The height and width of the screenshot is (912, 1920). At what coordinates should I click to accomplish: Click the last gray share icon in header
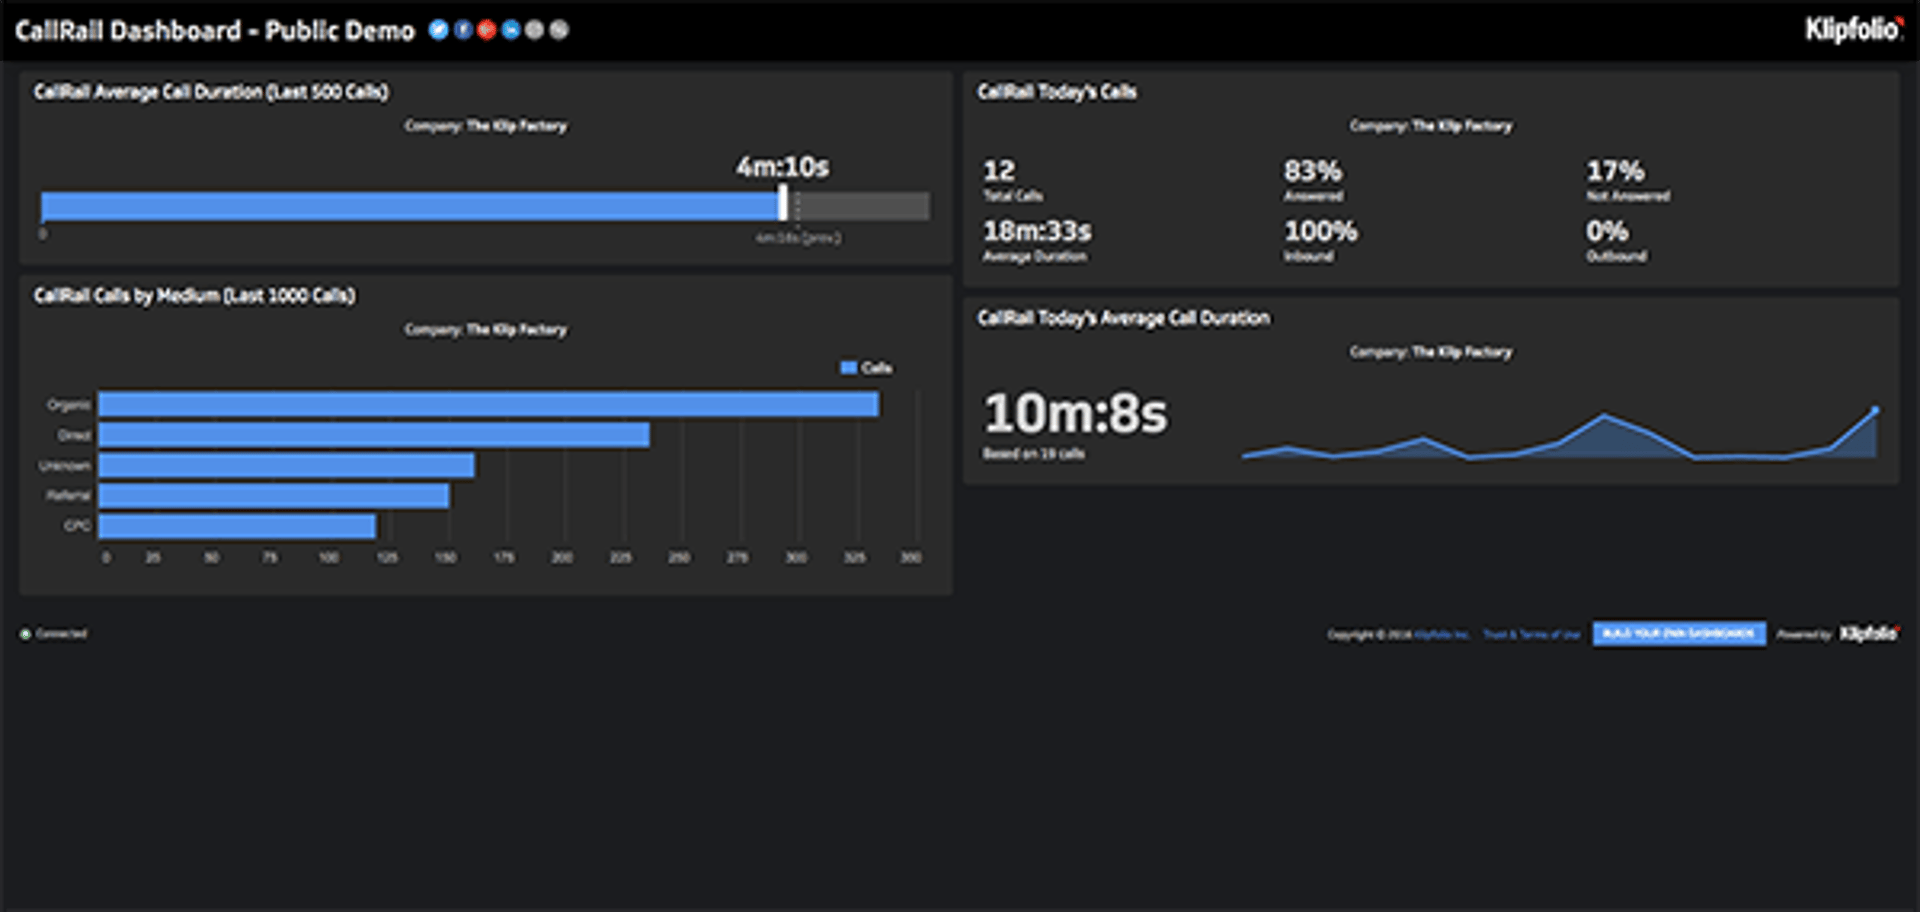click(559, 30)
